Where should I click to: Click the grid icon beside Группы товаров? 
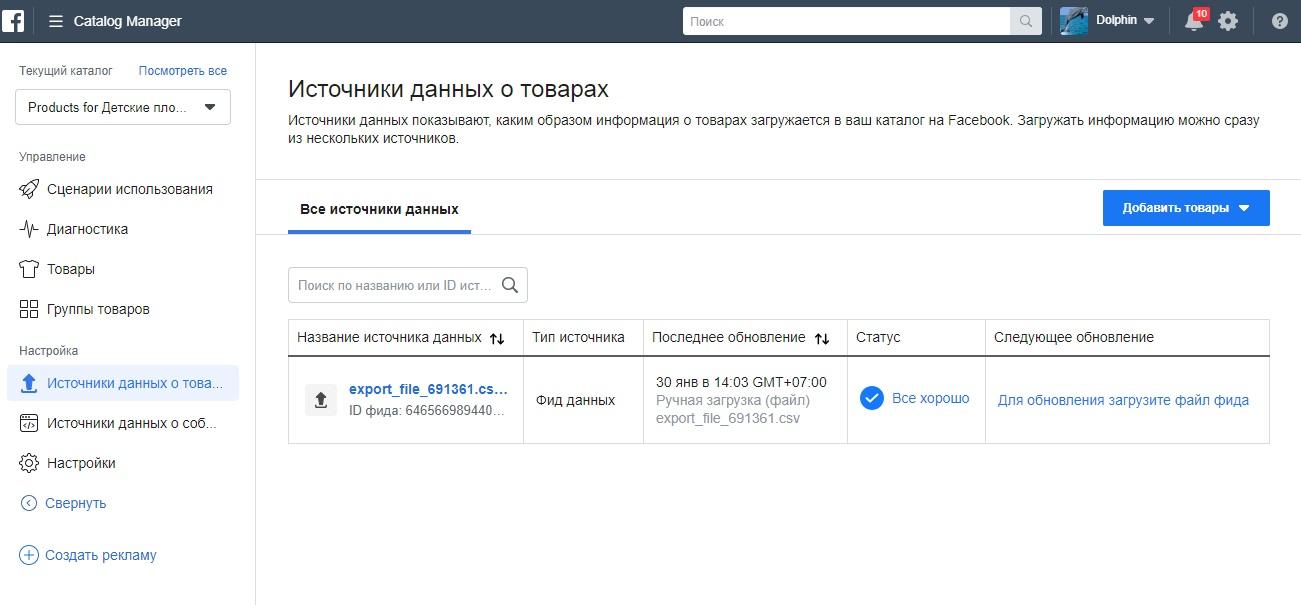point(29,309)
